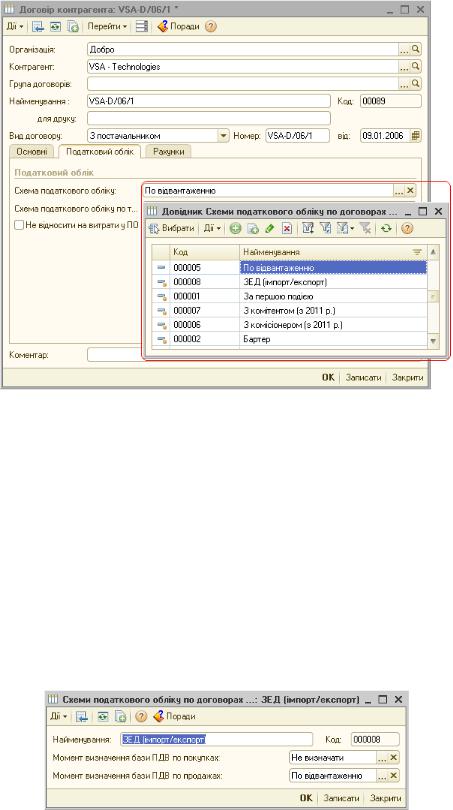This screenshot has height=810, width=453.
Task: Click Закрити in the contract window
Action: [408, 378]
